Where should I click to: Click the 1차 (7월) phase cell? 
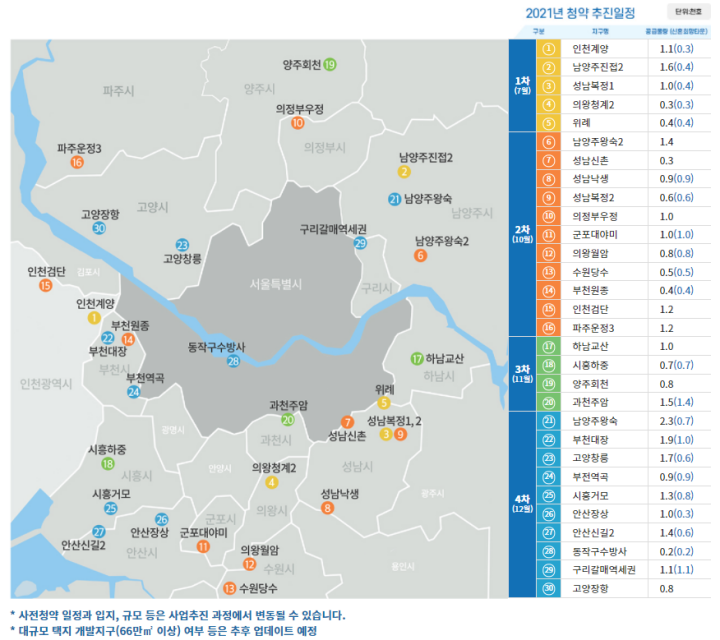(523, 85)
